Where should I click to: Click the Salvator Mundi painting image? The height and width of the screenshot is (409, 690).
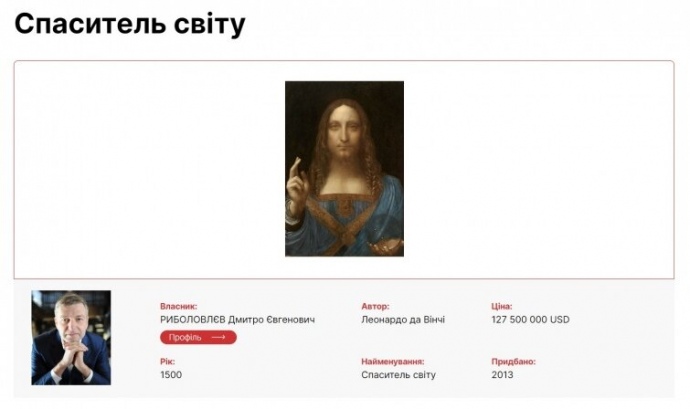click(344, 168)
